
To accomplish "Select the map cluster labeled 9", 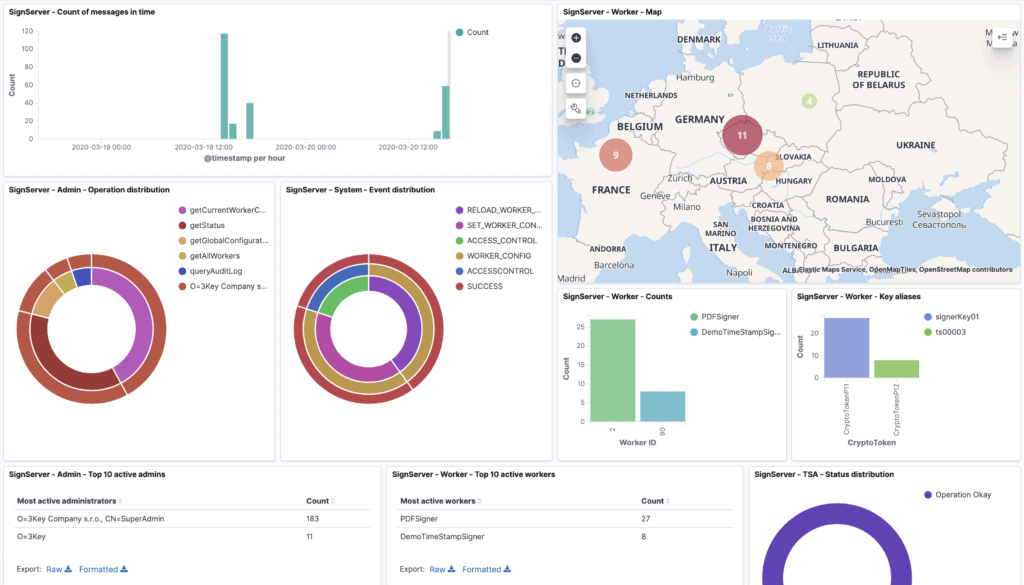I will pyautogui.click(x=615, y=155).
